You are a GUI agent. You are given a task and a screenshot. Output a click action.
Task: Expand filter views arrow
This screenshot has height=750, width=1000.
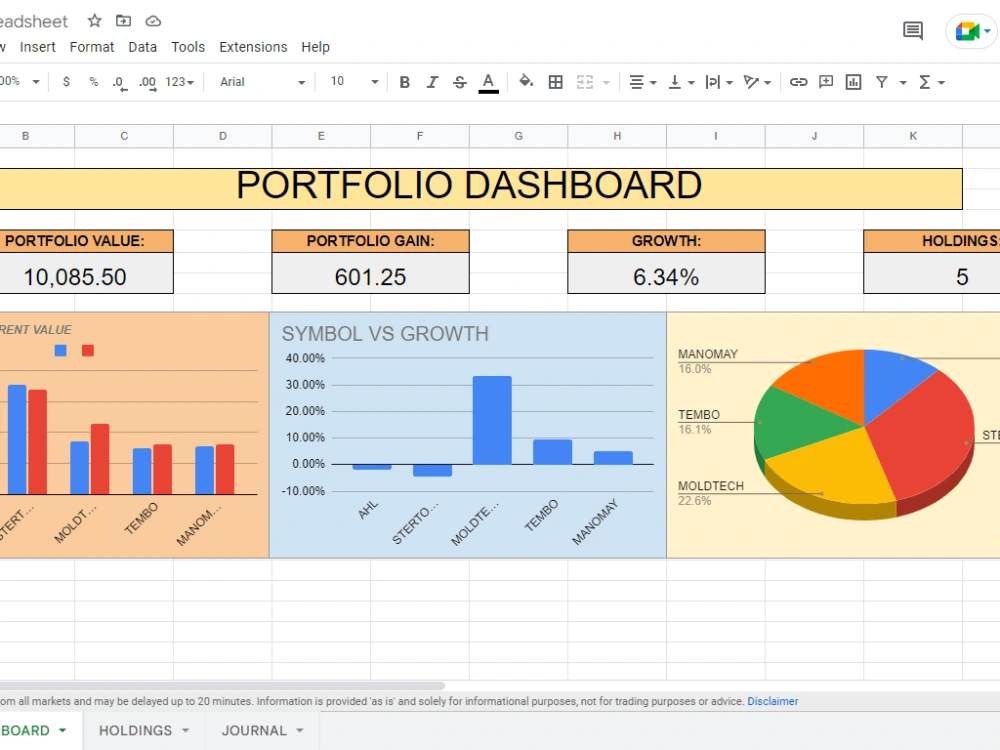(x=903, y=82)
